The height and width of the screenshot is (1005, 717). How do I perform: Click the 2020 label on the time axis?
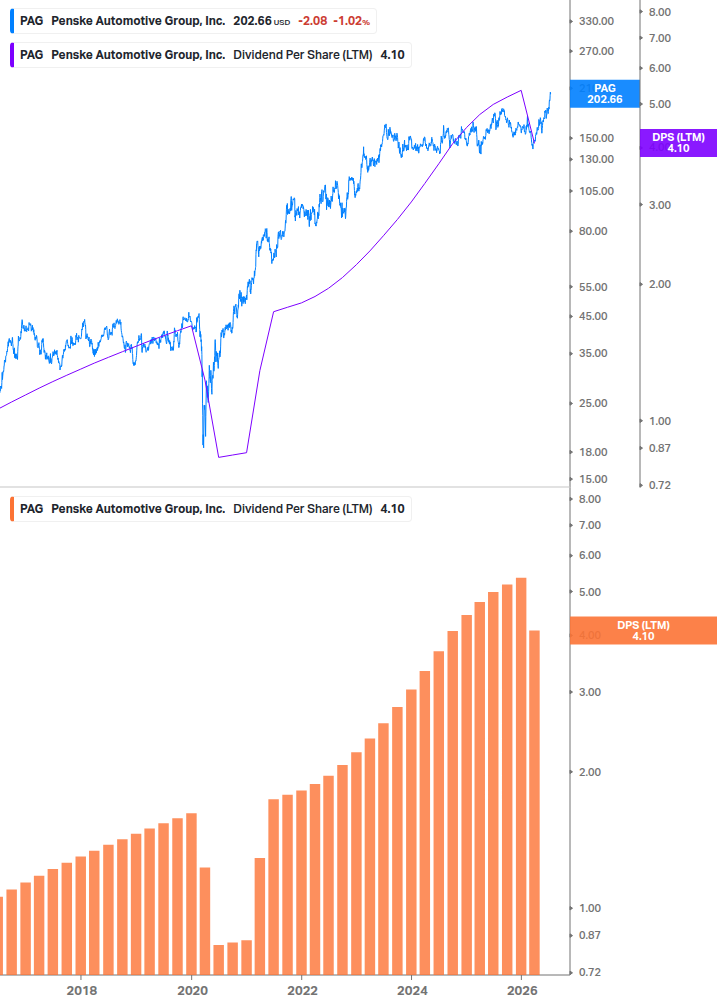click(192, 991)
